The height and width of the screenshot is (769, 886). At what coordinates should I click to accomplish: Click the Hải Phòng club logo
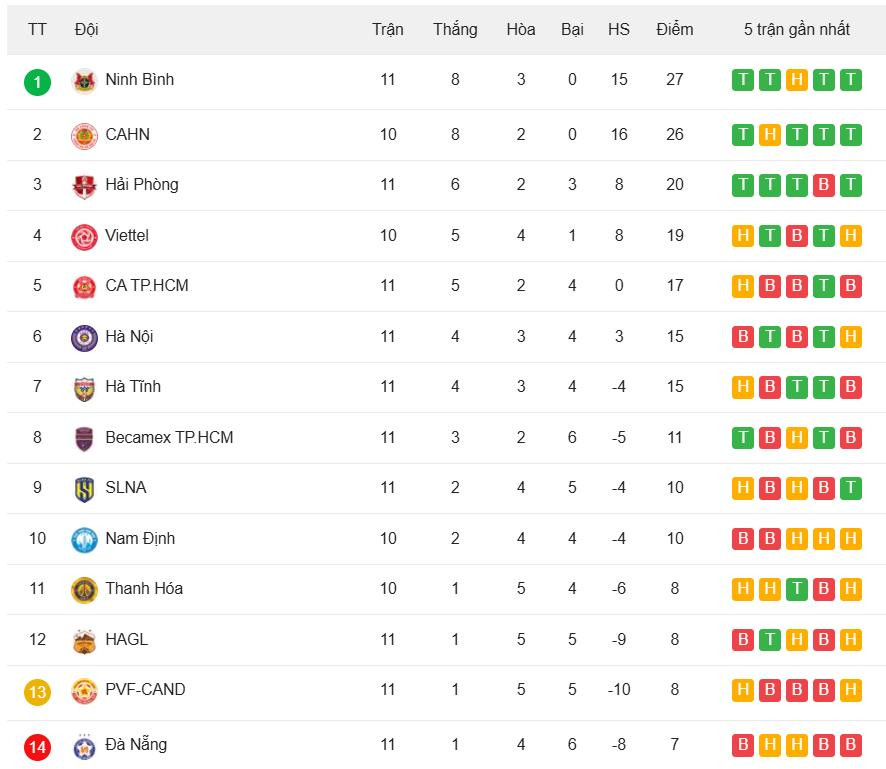click(x=84, y=186)
